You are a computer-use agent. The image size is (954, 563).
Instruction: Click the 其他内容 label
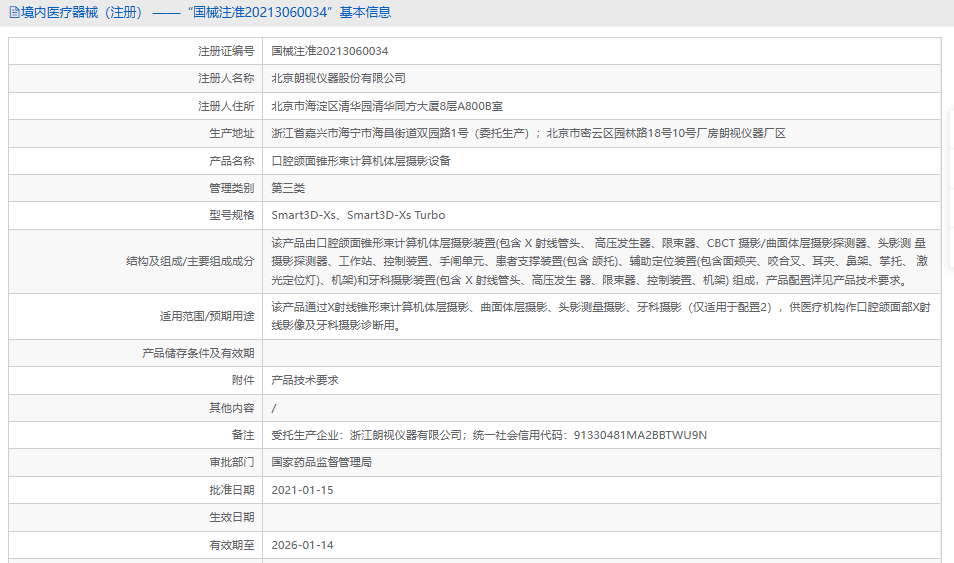coord(231,408)
